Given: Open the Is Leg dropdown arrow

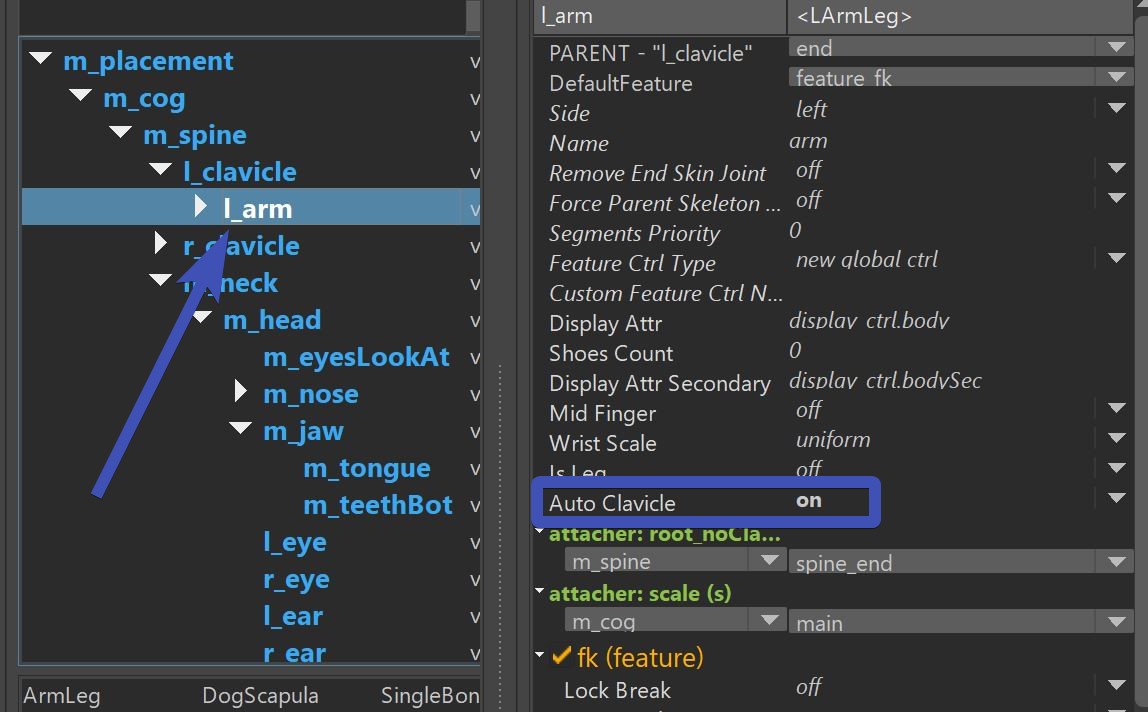Looking at the screenshot, I should click(x=1117, y=467).
